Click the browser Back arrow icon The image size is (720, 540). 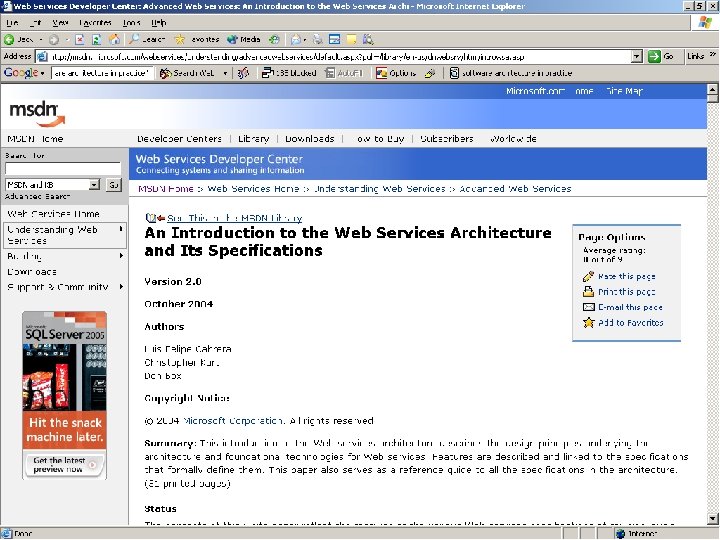click(9, 39)
